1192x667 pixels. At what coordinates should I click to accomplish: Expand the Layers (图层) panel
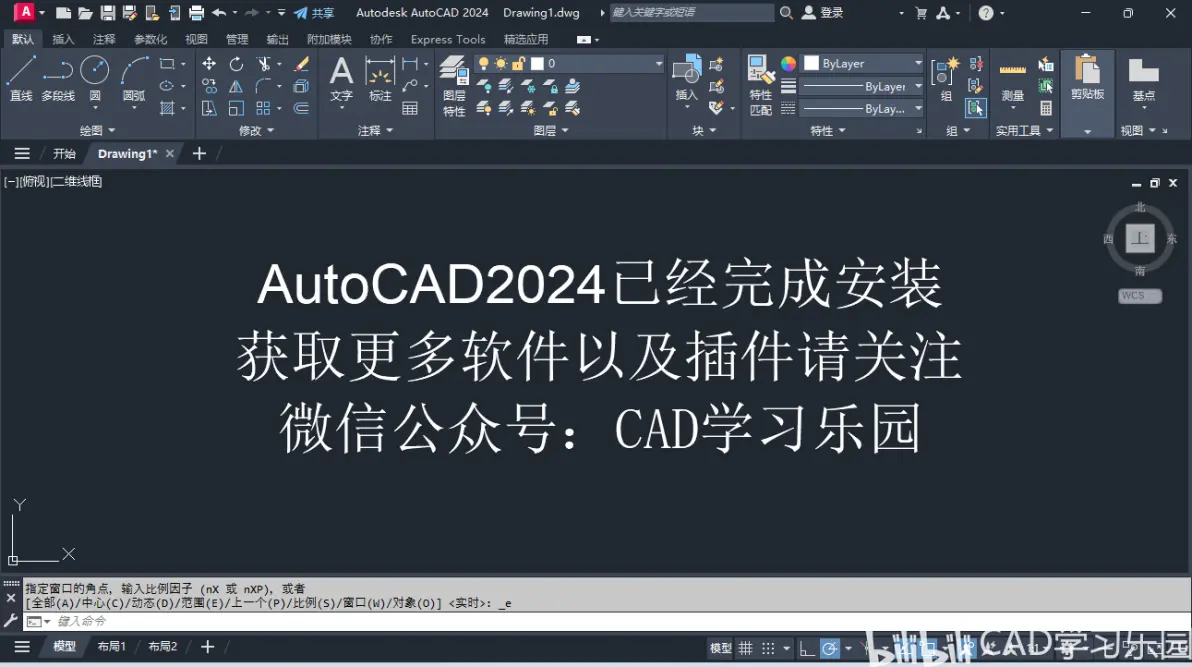point(551,131)
